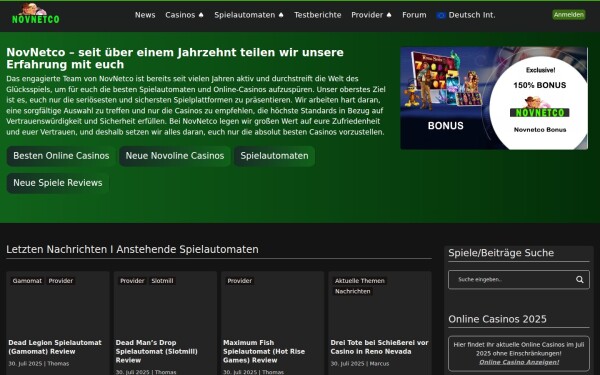Click the Online Casinos 2025 heading
This screenshot has width=600, height=375.
pyautogui.click(x=497, y=319)
